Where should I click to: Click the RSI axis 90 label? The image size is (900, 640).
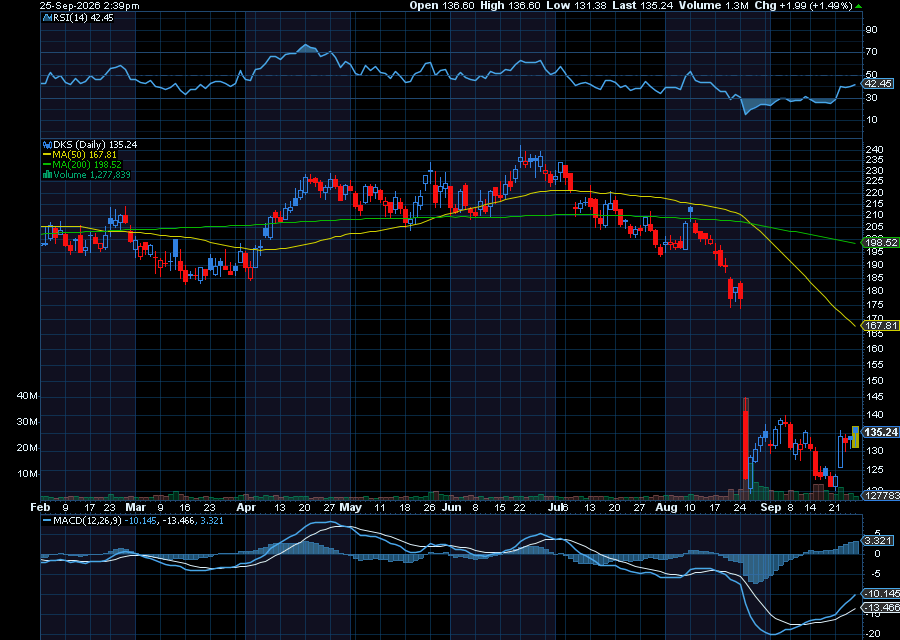pos(871,30)
